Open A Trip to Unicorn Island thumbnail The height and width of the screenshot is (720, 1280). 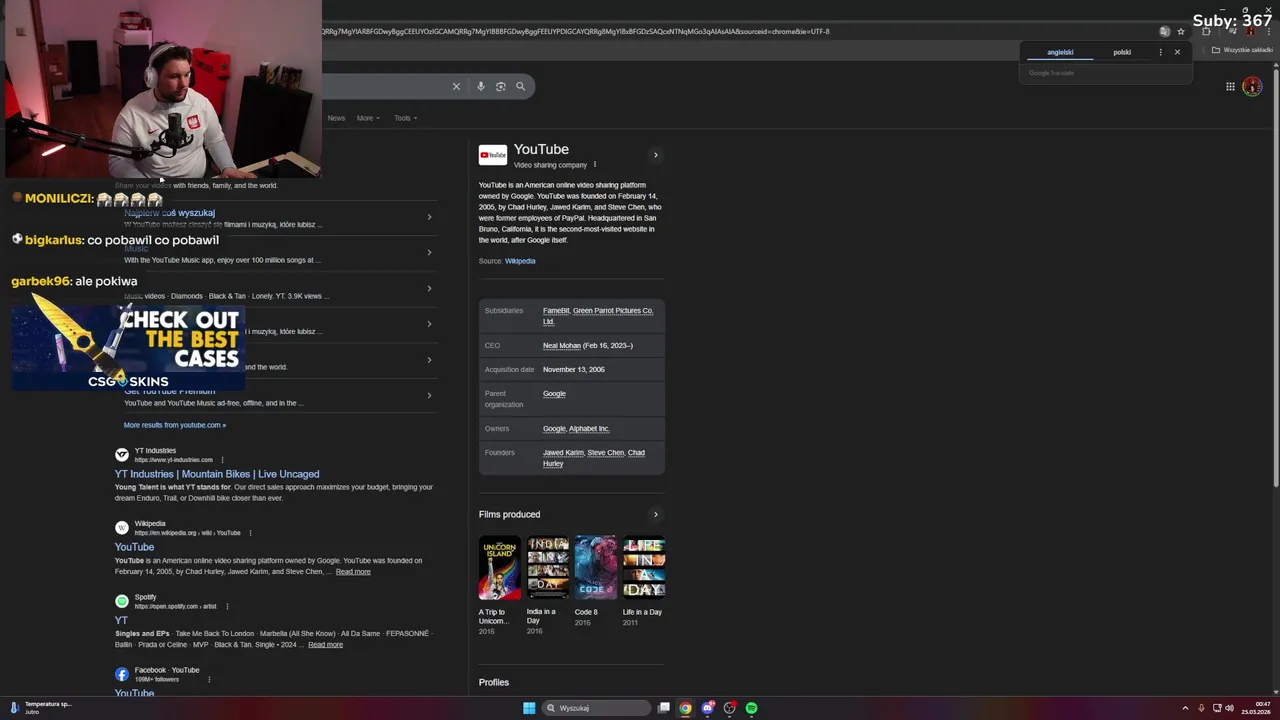pyautogui.click(x=500, y=568)
